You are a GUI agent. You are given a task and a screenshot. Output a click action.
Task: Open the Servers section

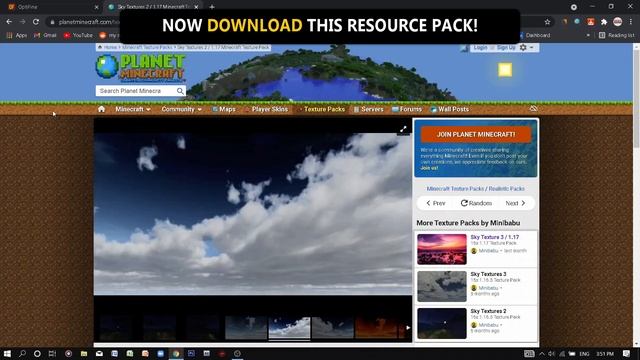[369, 109]
